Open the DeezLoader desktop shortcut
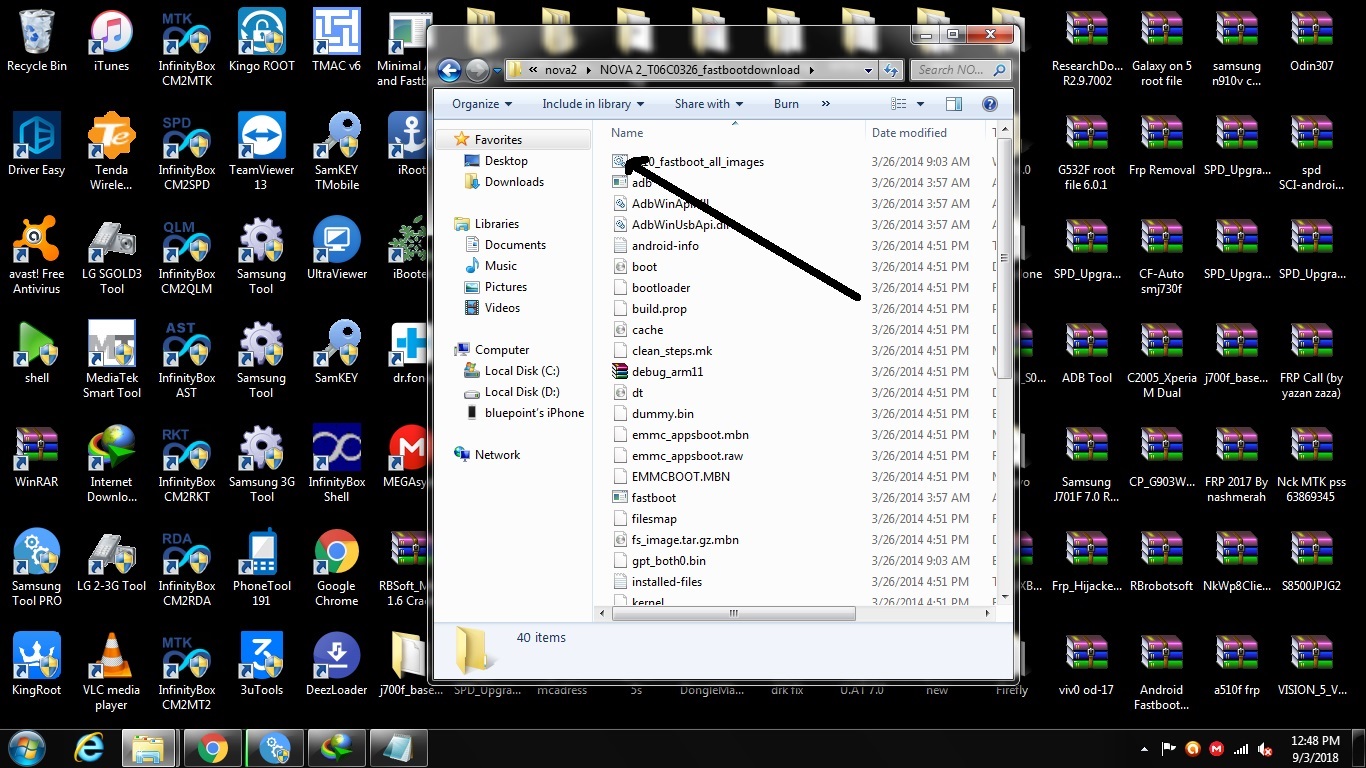The image size is (1366, 768). pyautogui.click(x=336, y=665)
